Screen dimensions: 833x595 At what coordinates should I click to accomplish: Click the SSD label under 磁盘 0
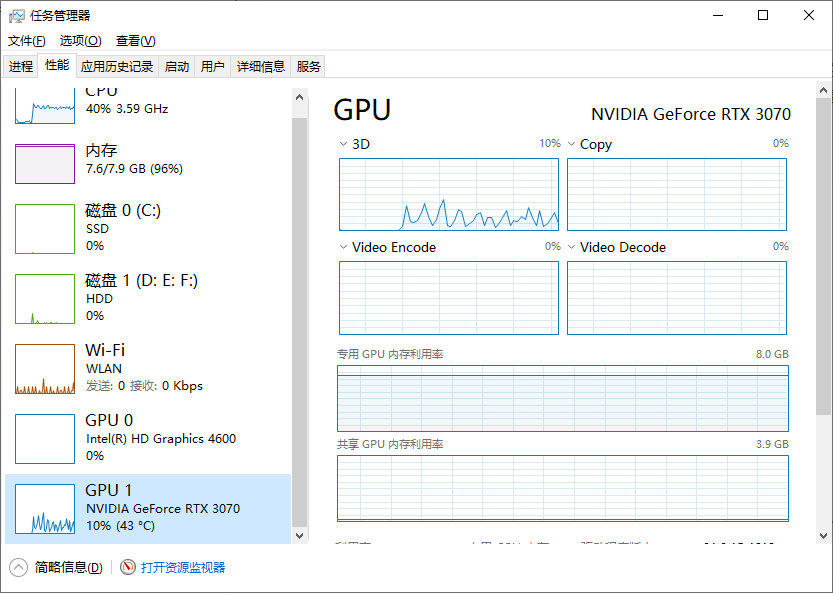97,229
